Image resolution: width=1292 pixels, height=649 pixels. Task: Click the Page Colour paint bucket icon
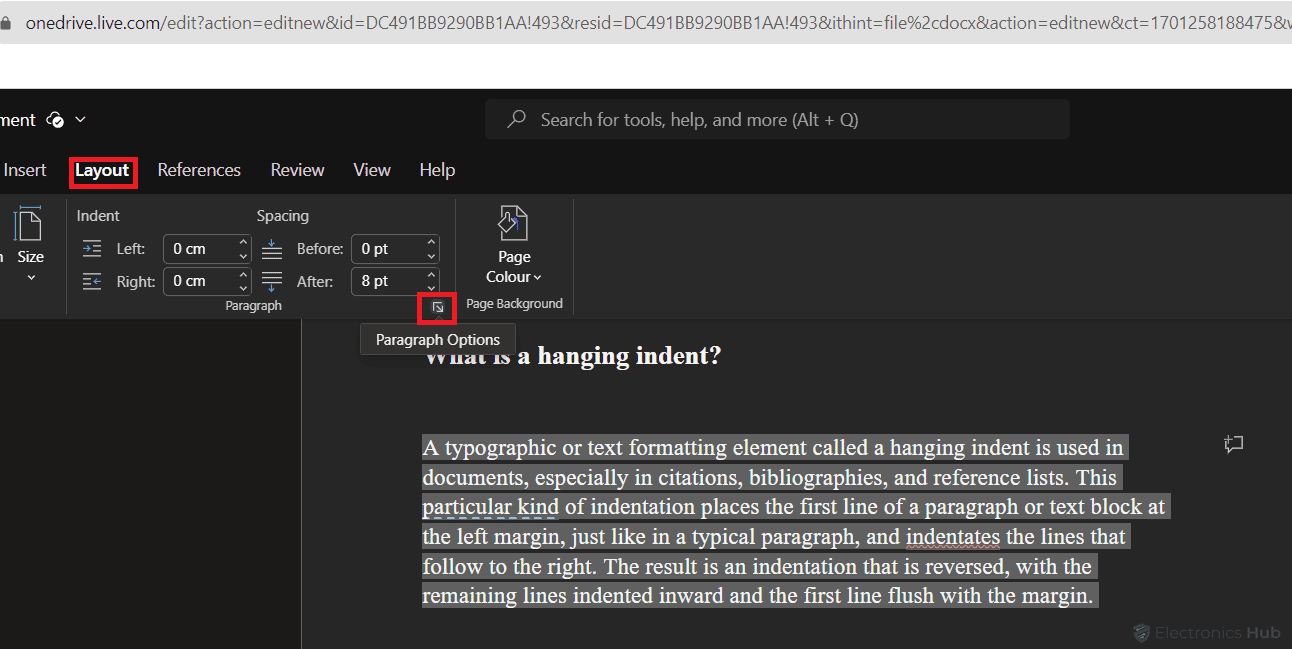(x=513, y=224)
